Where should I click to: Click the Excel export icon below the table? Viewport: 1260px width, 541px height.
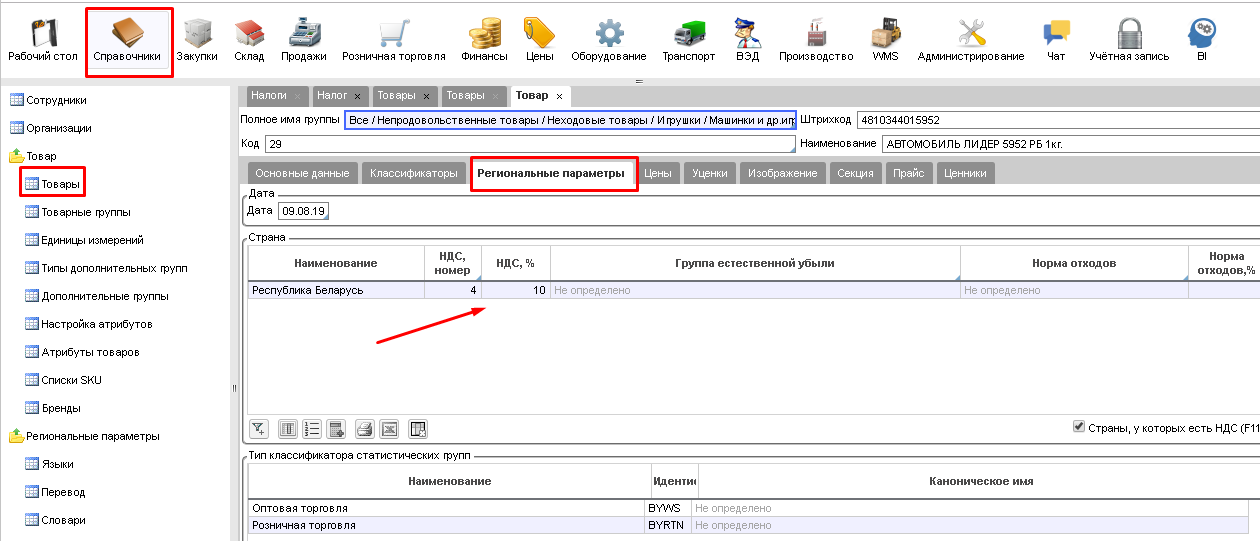pos(390,429)
